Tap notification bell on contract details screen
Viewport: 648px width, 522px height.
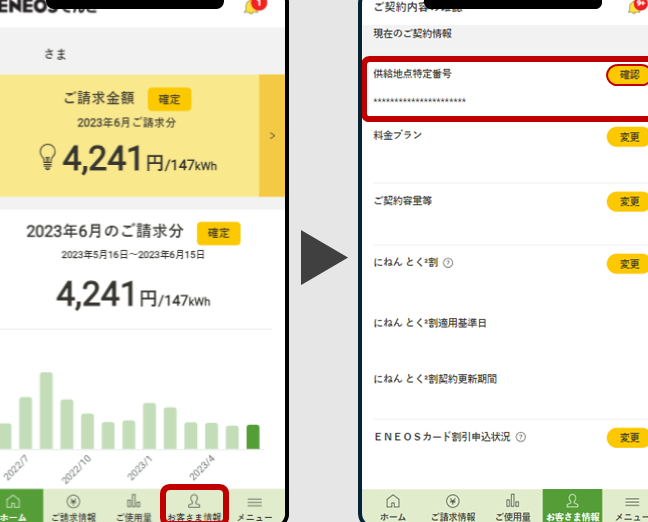click(x=637, y=7)
